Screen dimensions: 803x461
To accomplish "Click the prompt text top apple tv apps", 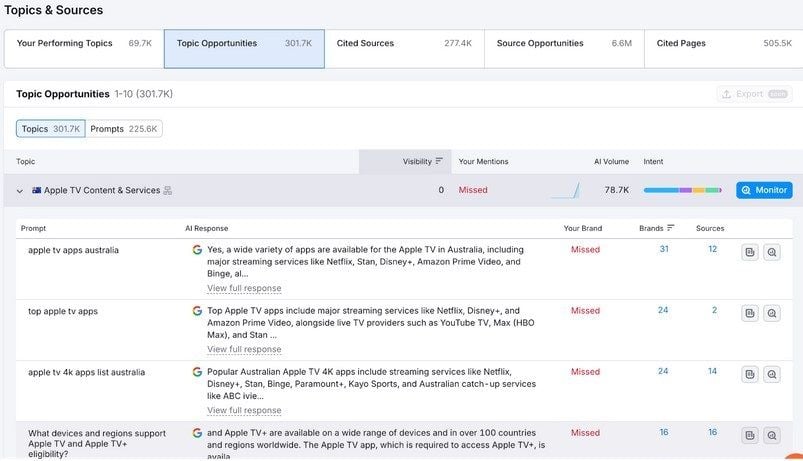I will tap(62, 311).
